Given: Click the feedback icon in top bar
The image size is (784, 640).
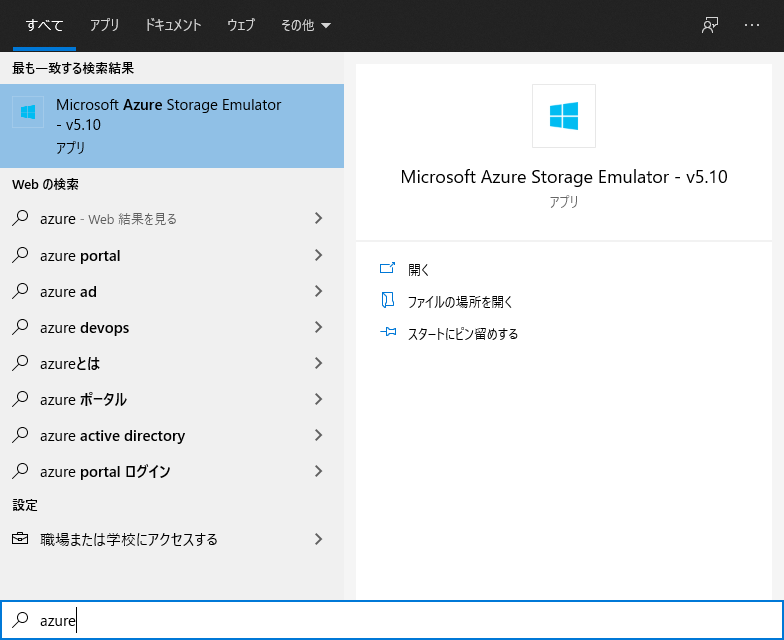Looking at the screenshot, I should (x=710, y=25).
